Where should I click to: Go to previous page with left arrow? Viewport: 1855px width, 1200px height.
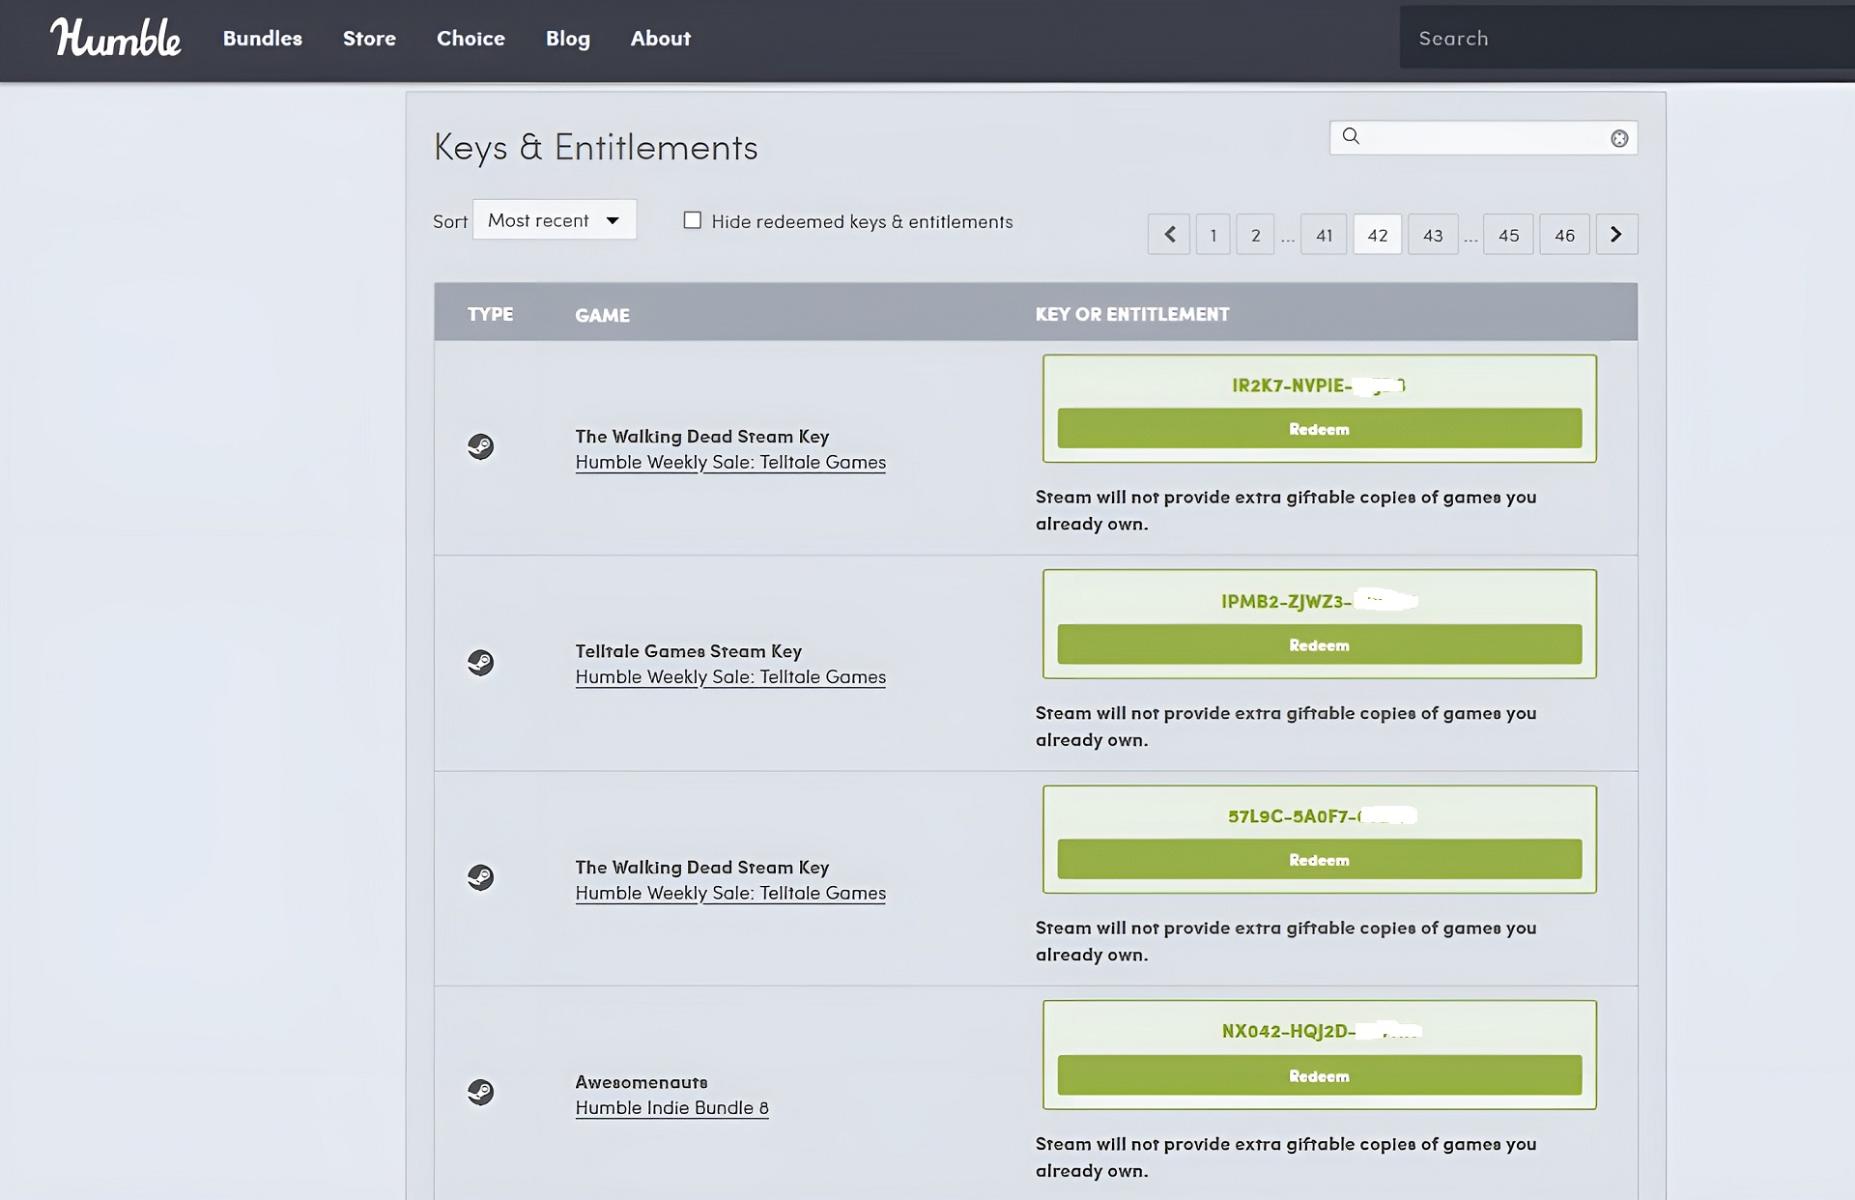1168,235
